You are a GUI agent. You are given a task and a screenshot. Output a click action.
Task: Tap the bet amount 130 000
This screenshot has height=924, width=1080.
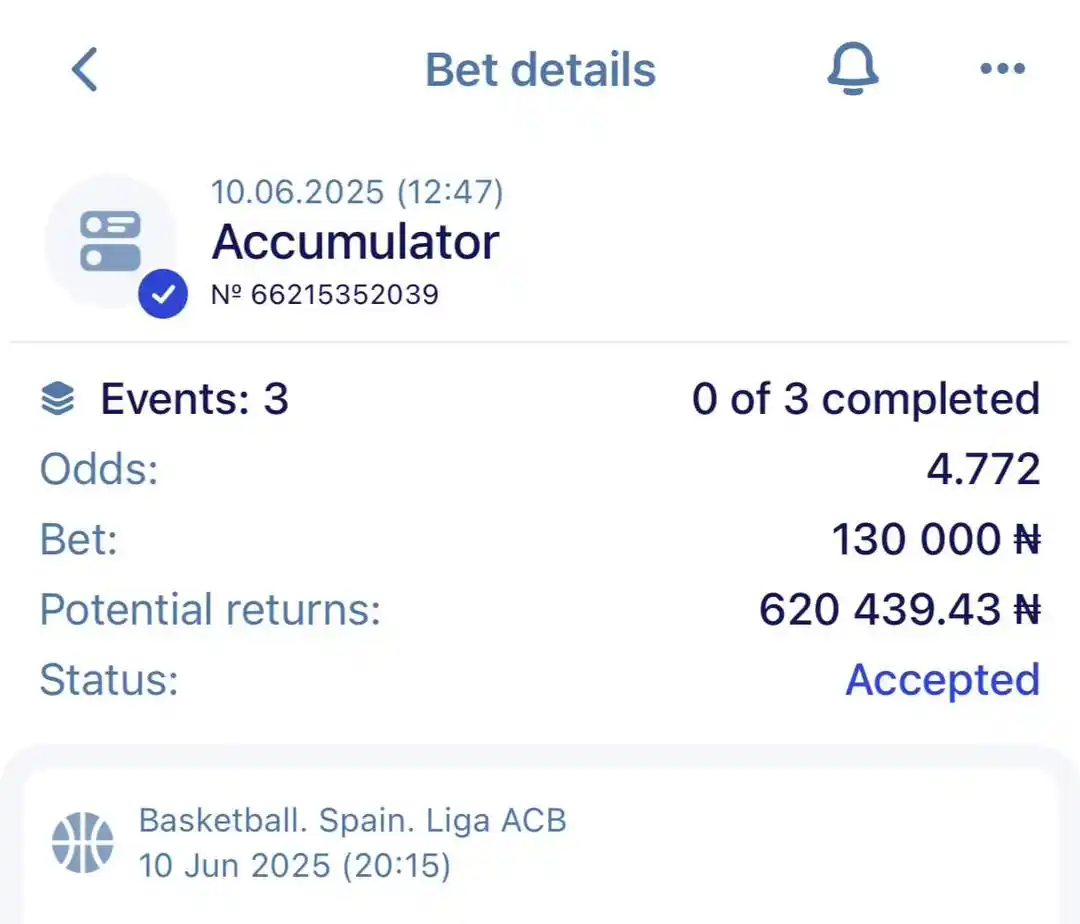[x=915, y=540]
